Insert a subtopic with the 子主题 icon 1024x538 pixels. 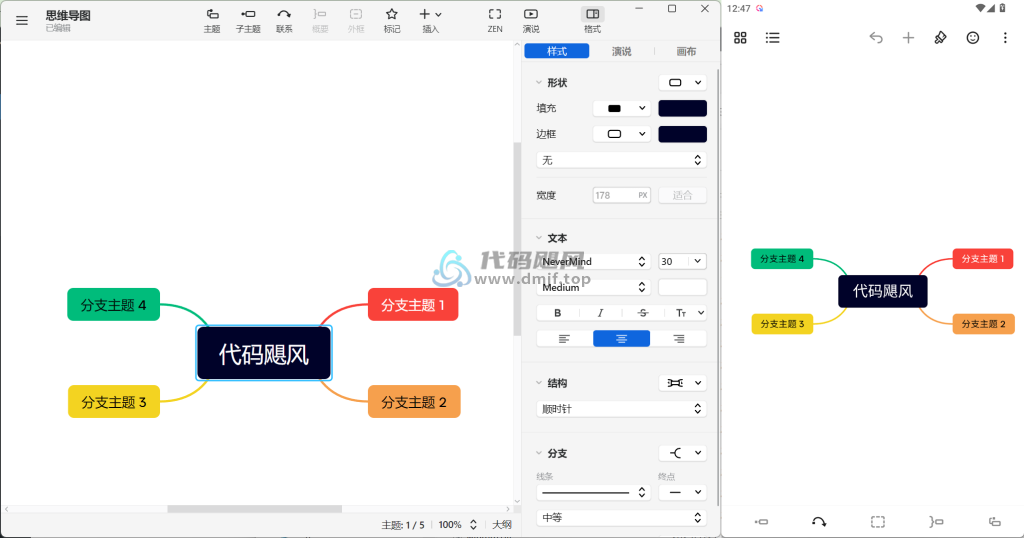[248, 20]
